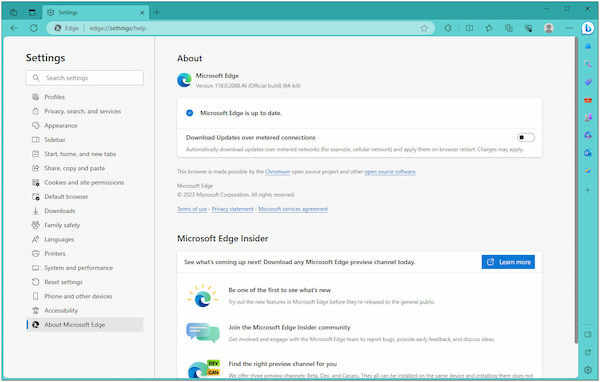Add page to favorites star icon
The image size is (600, 382).
point(424,28)
